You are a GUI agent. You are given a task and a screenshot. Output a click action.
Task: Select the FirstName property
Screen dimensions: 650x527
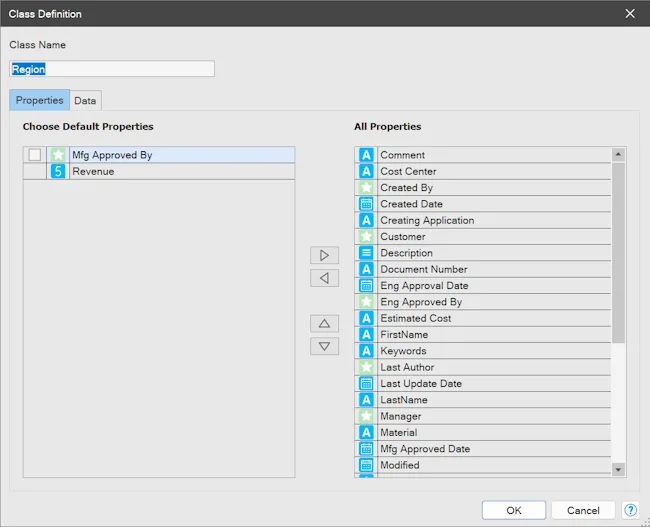coord(483,335)
